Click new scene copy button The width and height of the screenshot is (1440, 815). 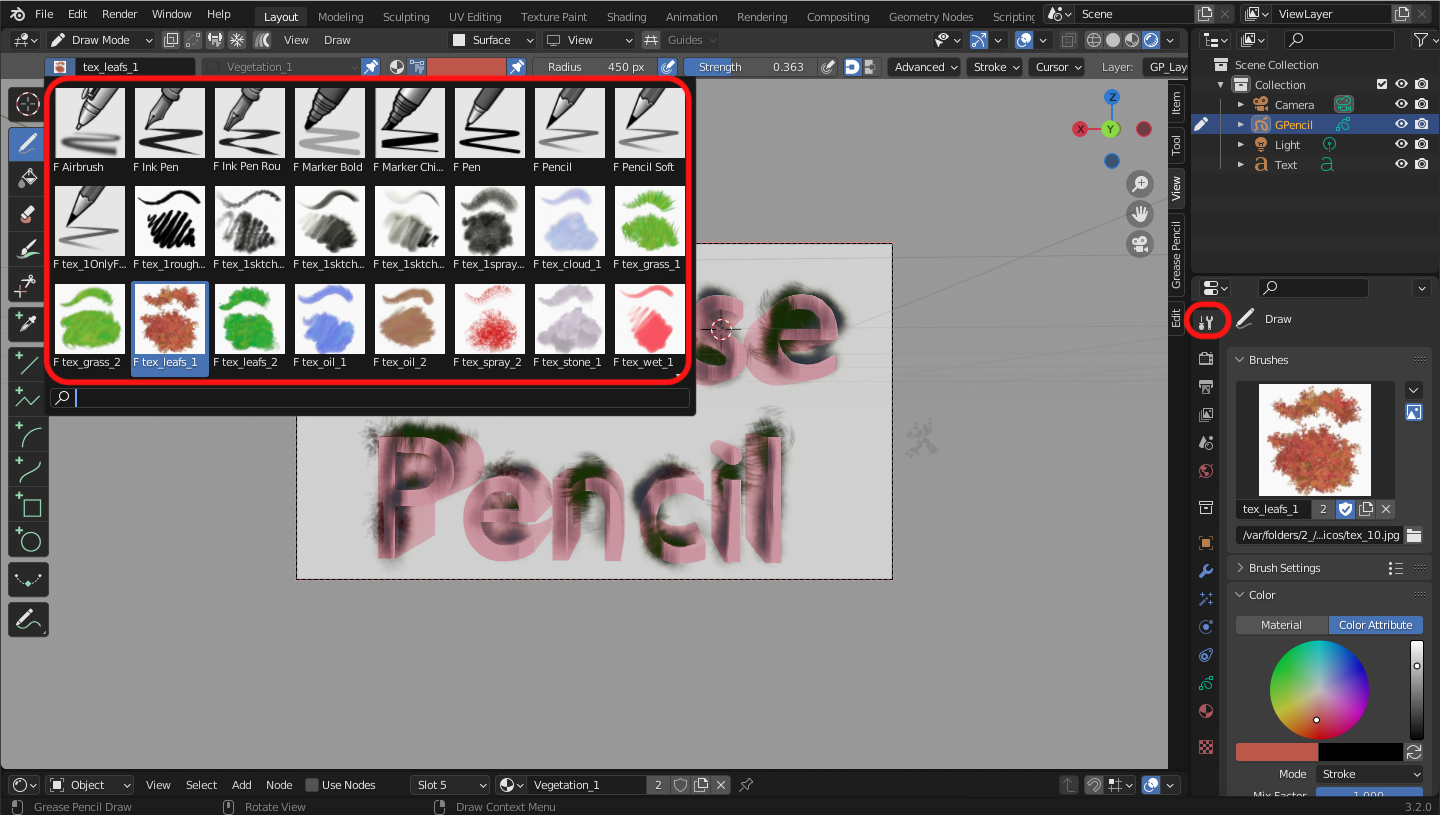[x=1205, y=14]
